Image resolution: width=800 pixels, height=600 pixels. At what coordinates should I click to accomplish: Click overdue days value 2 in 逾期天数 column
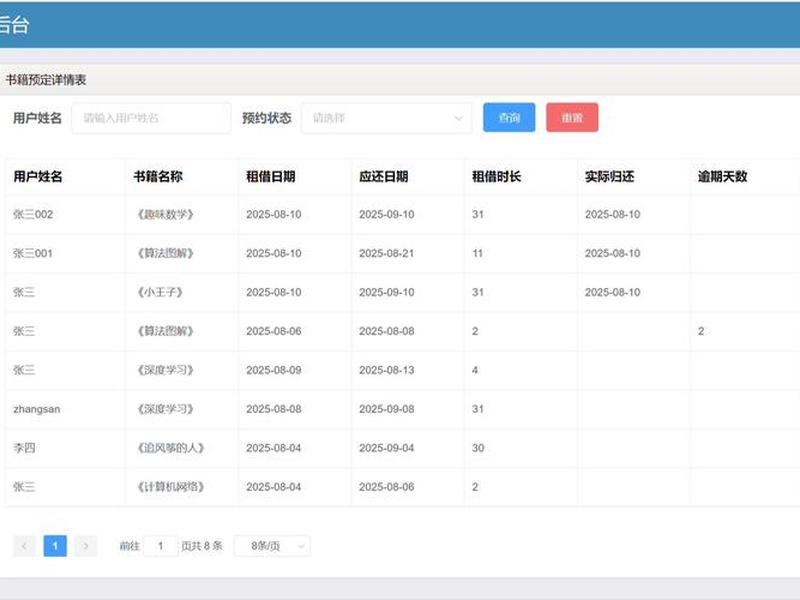tap(701, 331)
